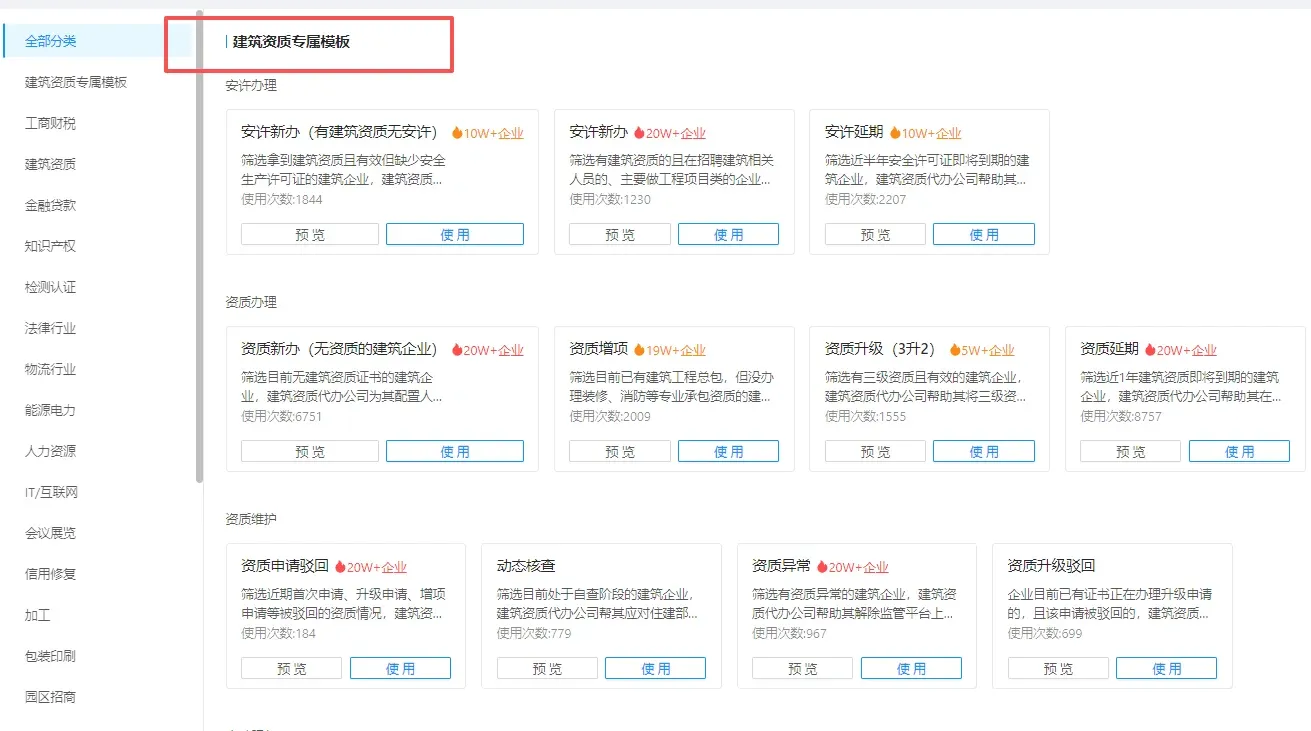This screenshot has width=1311, height=731.
Task: Select 检测认证 sidebar item
Action: pos(50,287)
